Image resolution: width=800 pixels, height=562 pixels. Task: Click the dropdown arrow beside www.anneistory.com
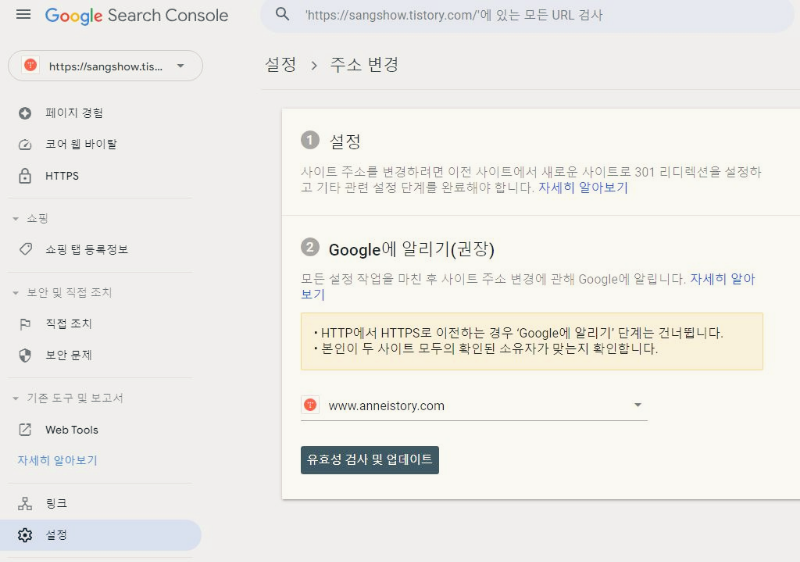pos(637,405)
